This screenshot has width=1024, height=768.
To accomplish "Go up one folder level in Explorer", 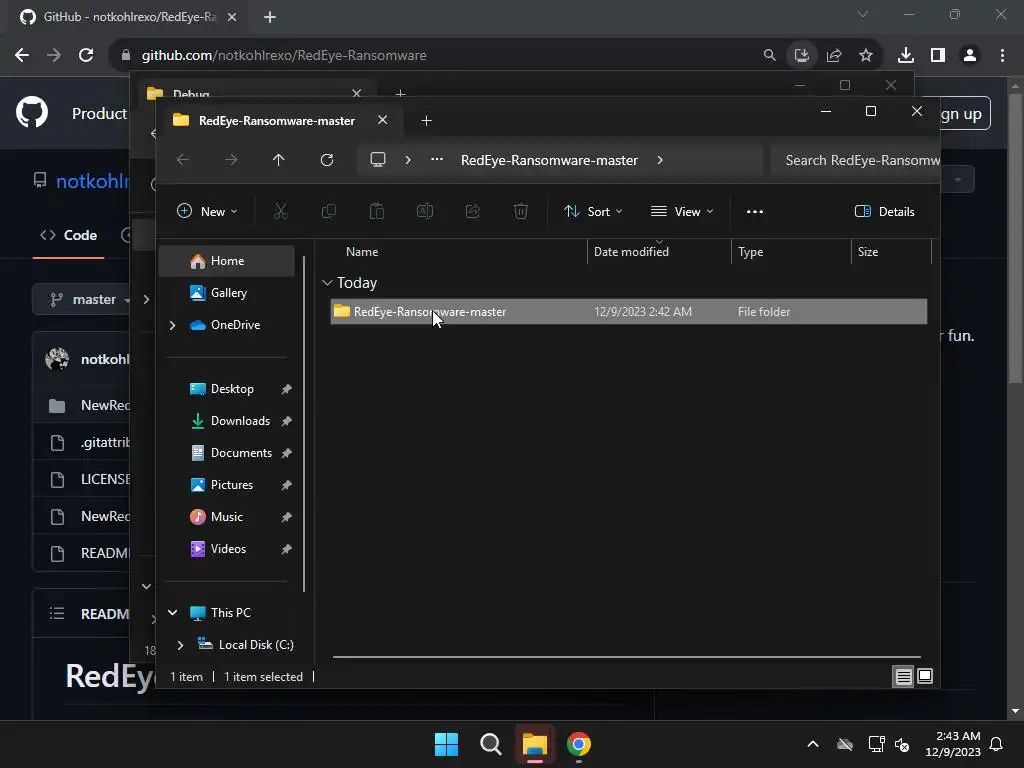I will [x=279, y=160].
